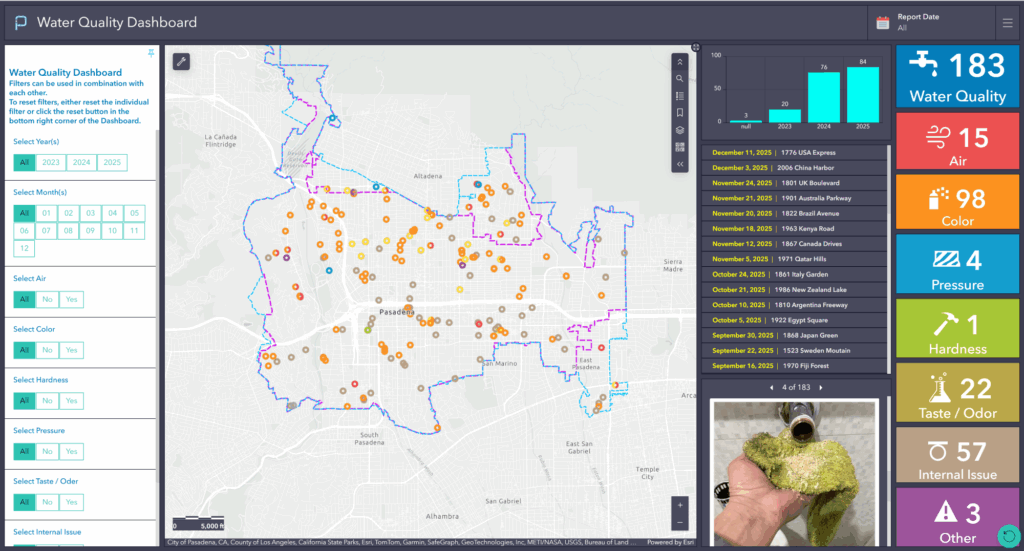Select the Water Quality faucet indicator
The width and height of the screenshot is (1024, 551).
957,77
